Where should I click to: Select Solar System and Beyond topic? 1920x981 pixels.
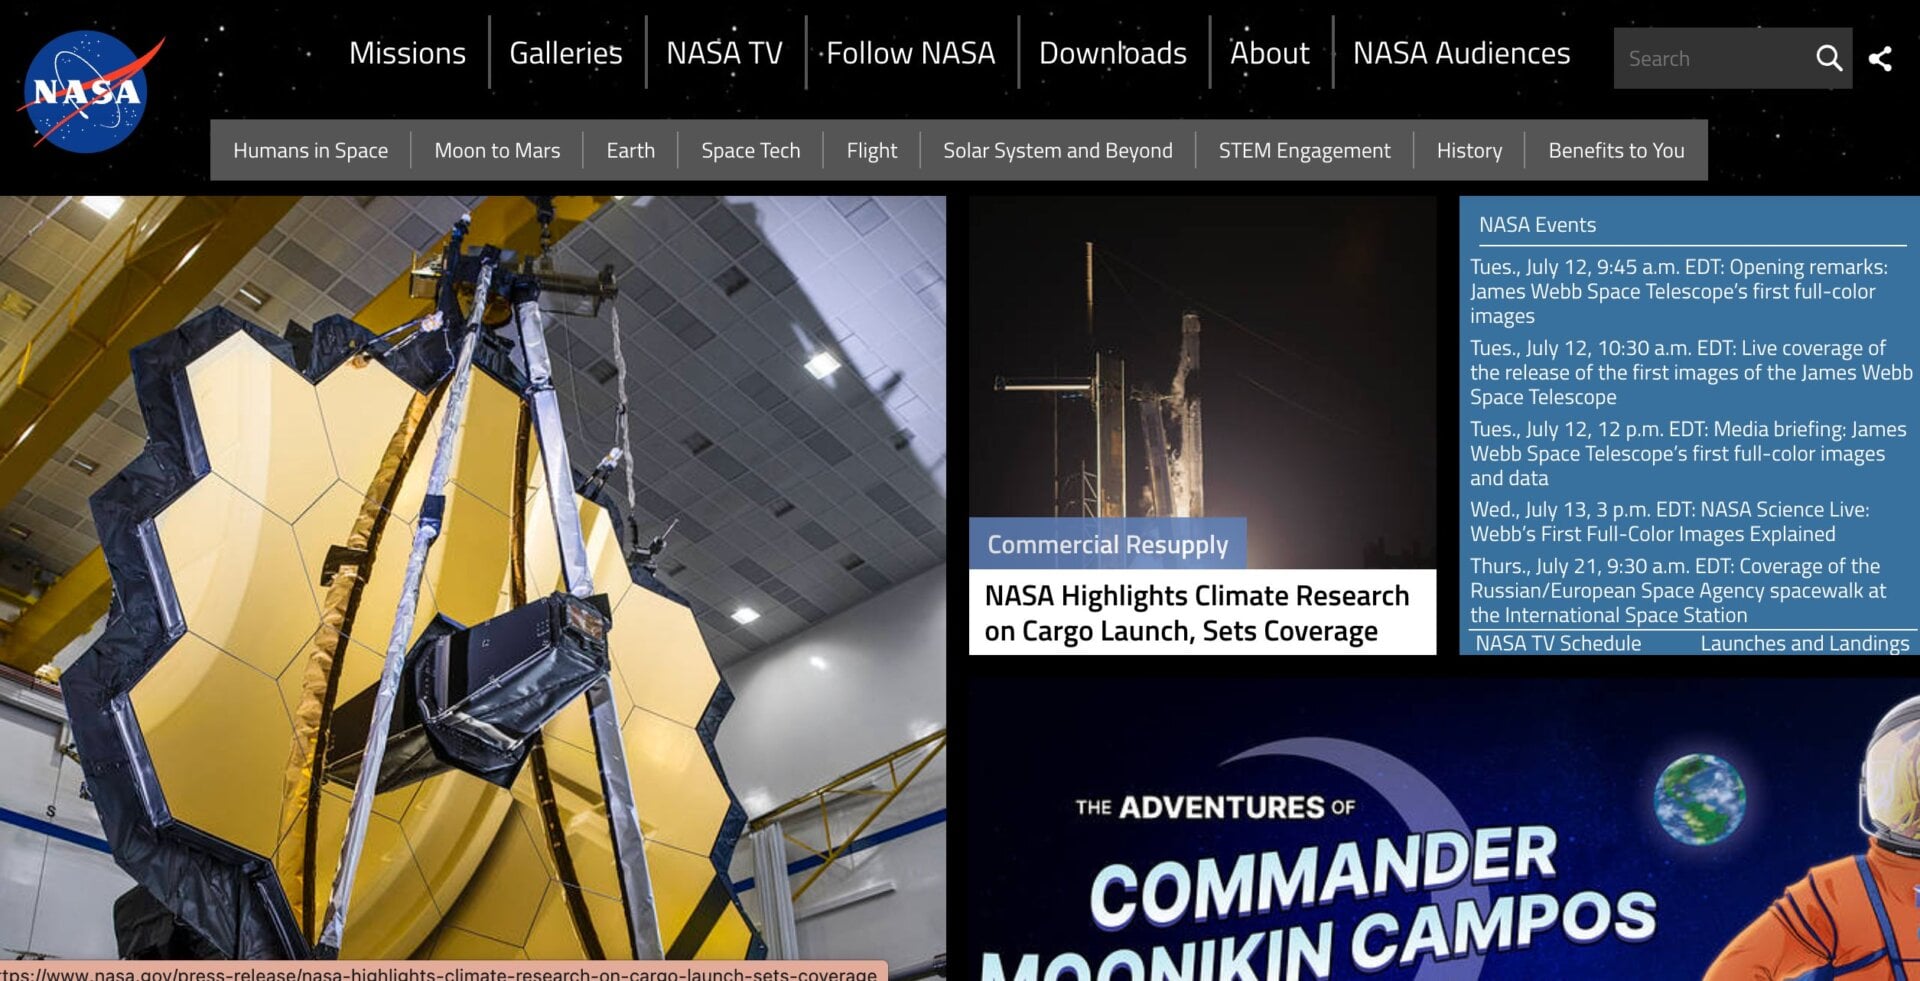pyautogui.click(x=1058, y=150)
